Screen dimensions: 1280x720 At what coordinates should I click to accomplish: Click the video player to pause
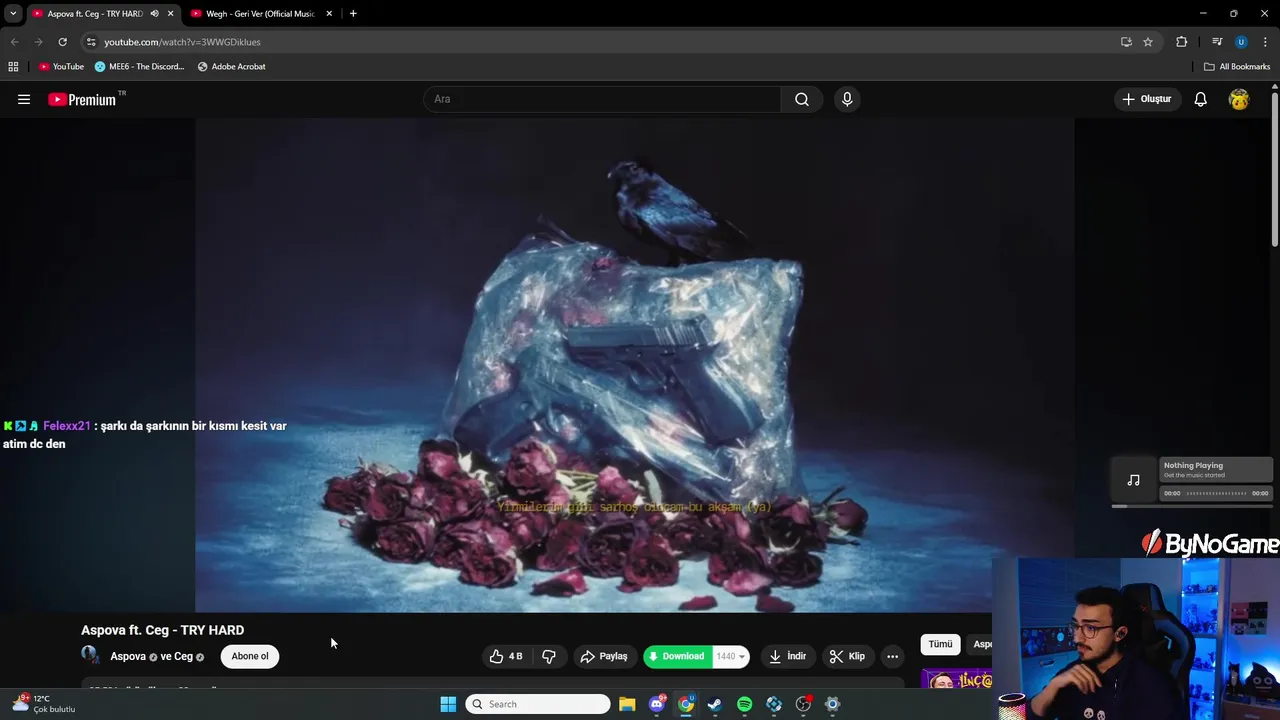point(634,365)
